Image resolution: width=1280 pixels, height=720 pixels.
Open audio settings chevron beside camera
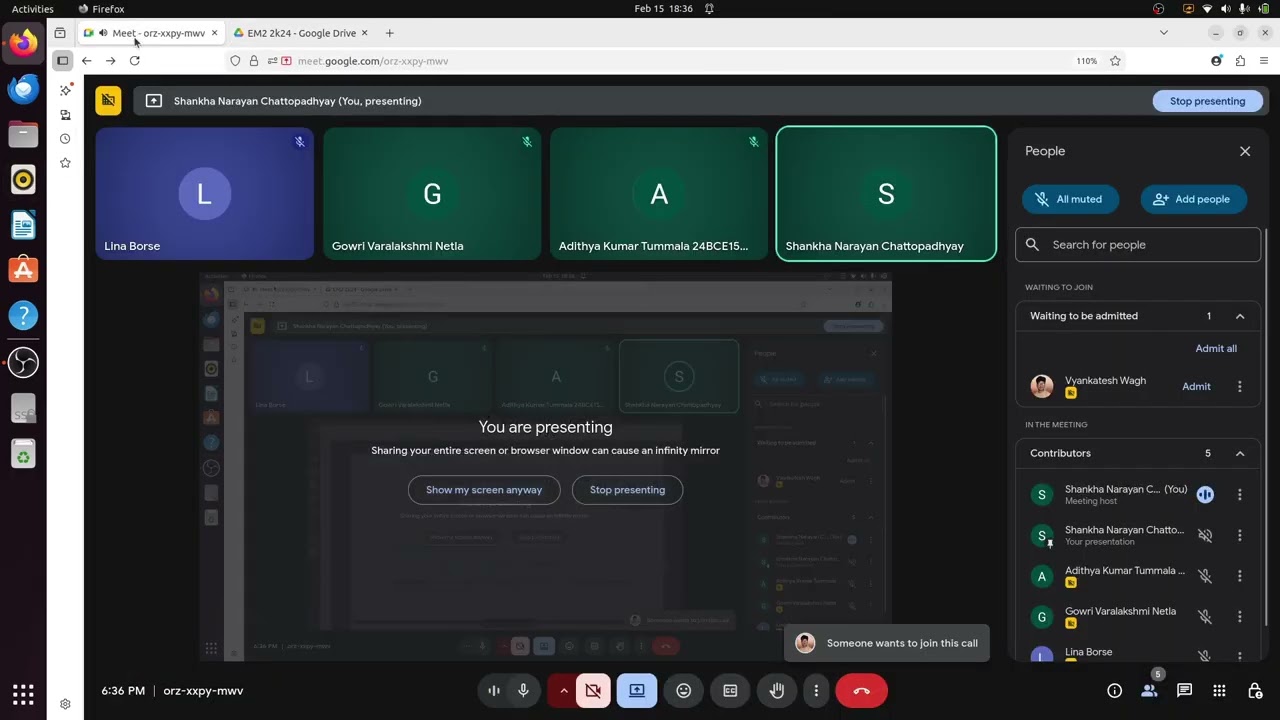pos(563,691)
